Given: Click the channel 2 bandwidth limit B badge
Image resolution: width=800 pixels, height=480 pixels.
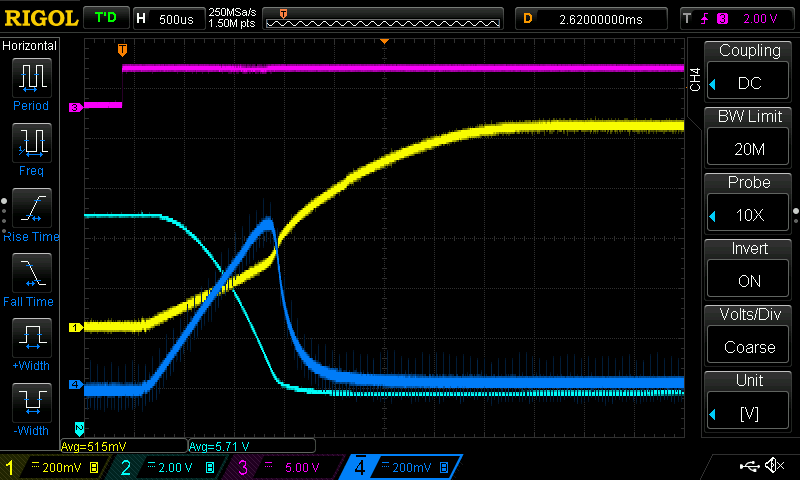Looking at the screenshot, I should tap(210, 467).
